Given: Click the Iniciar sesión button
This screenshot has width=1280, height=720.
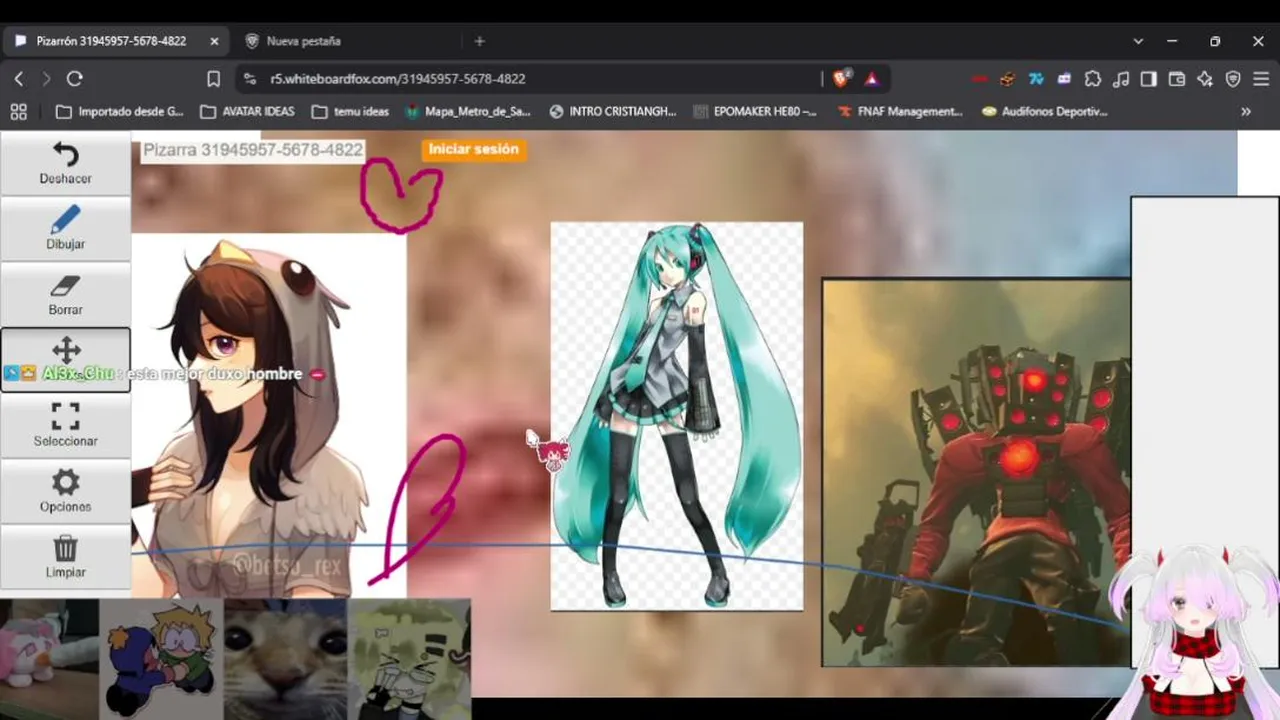Looking at the screenshot, I should tap(473, 149).
